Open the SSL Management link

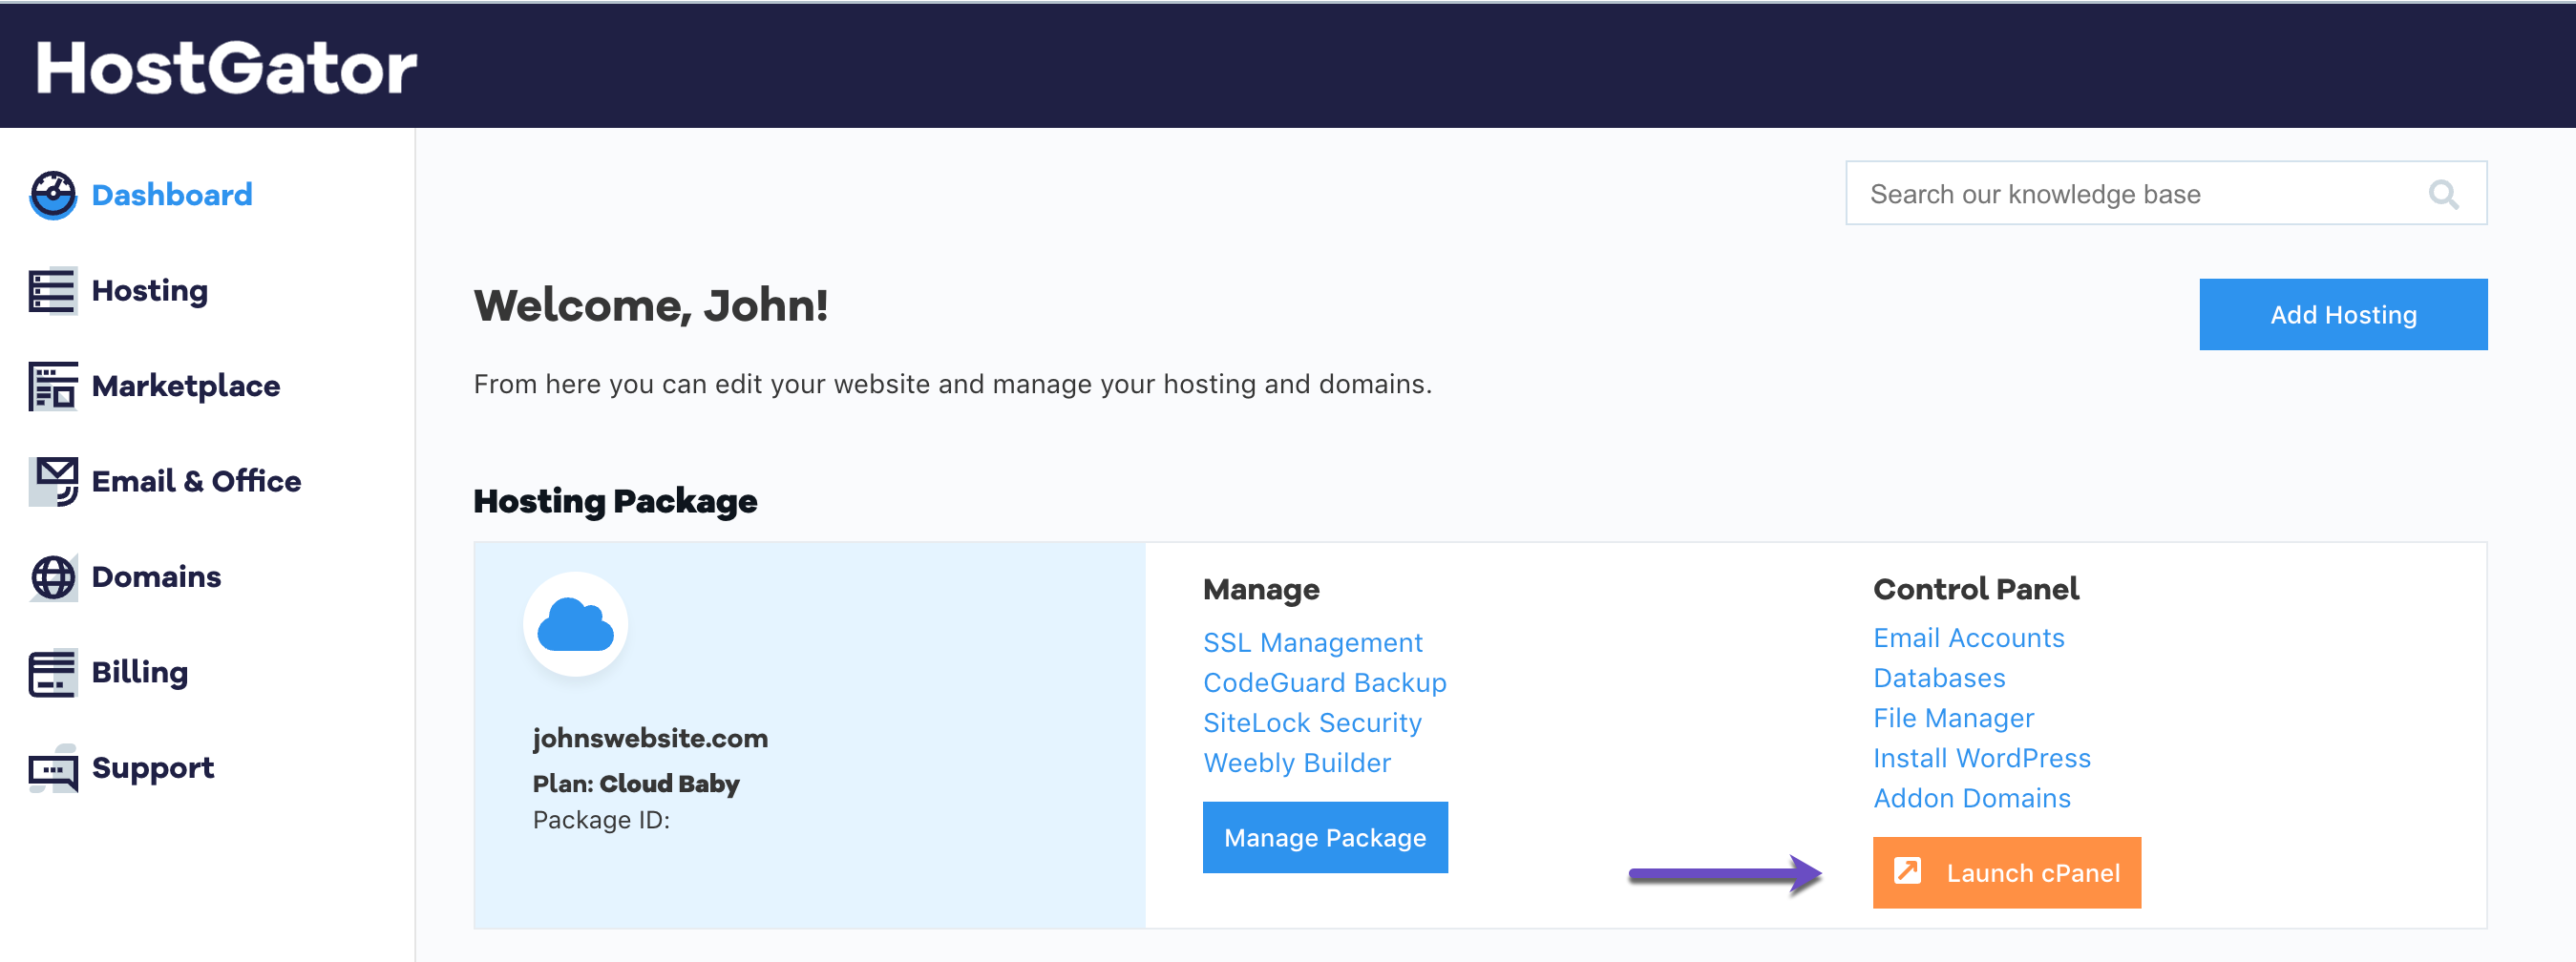tap(1312, 642)
